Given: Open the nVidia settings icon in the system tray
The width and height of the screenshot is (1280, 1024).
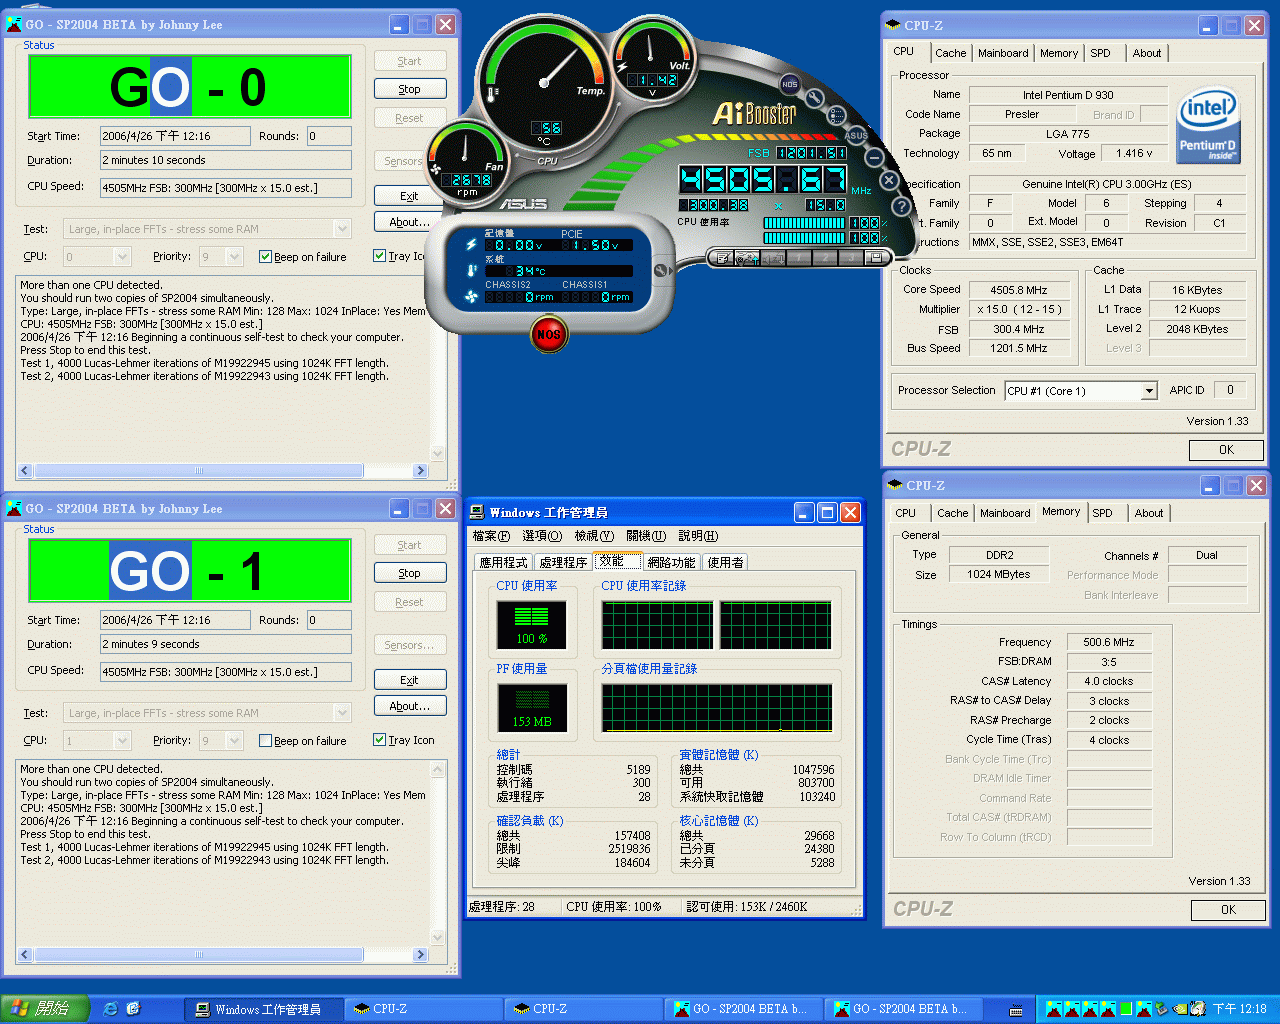Looking at the screenshot, I should pos(1180,1008).
